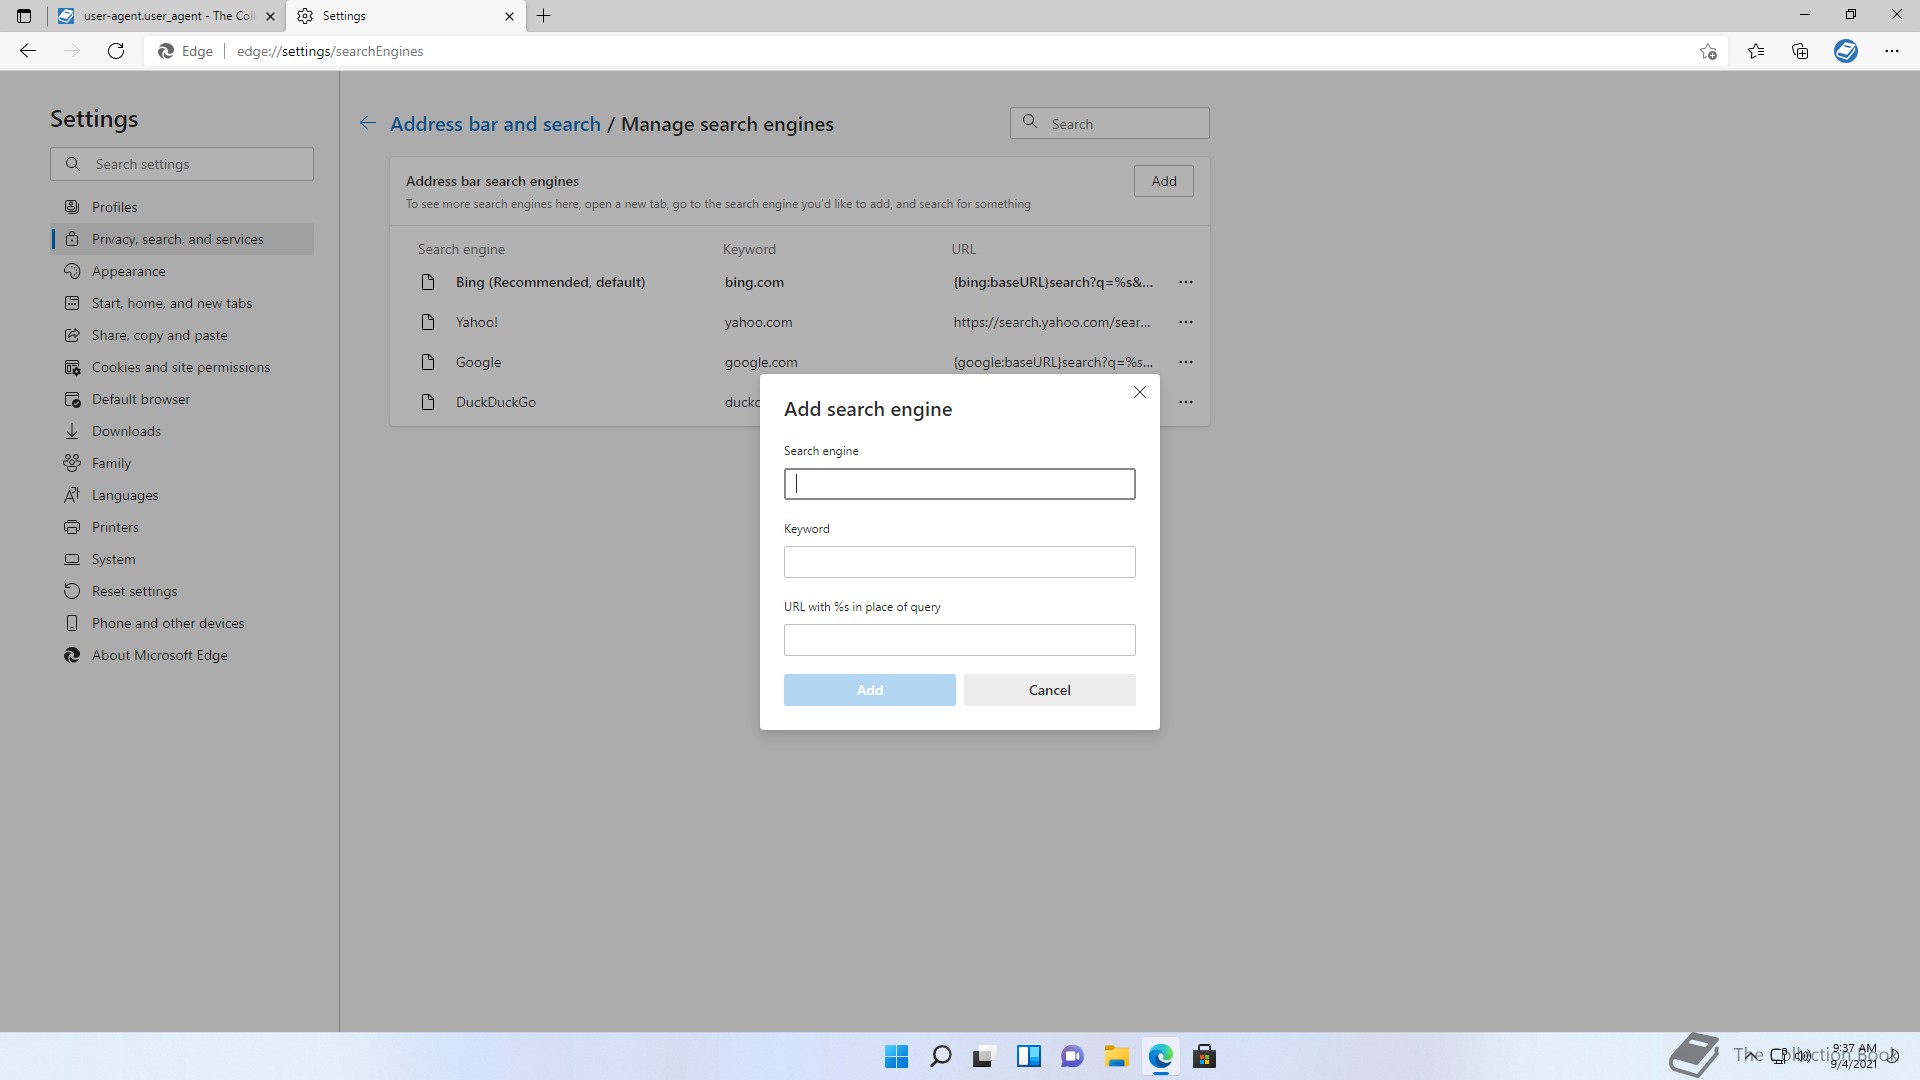
Task: Open Task View on taskbar
Action: 984,1056
